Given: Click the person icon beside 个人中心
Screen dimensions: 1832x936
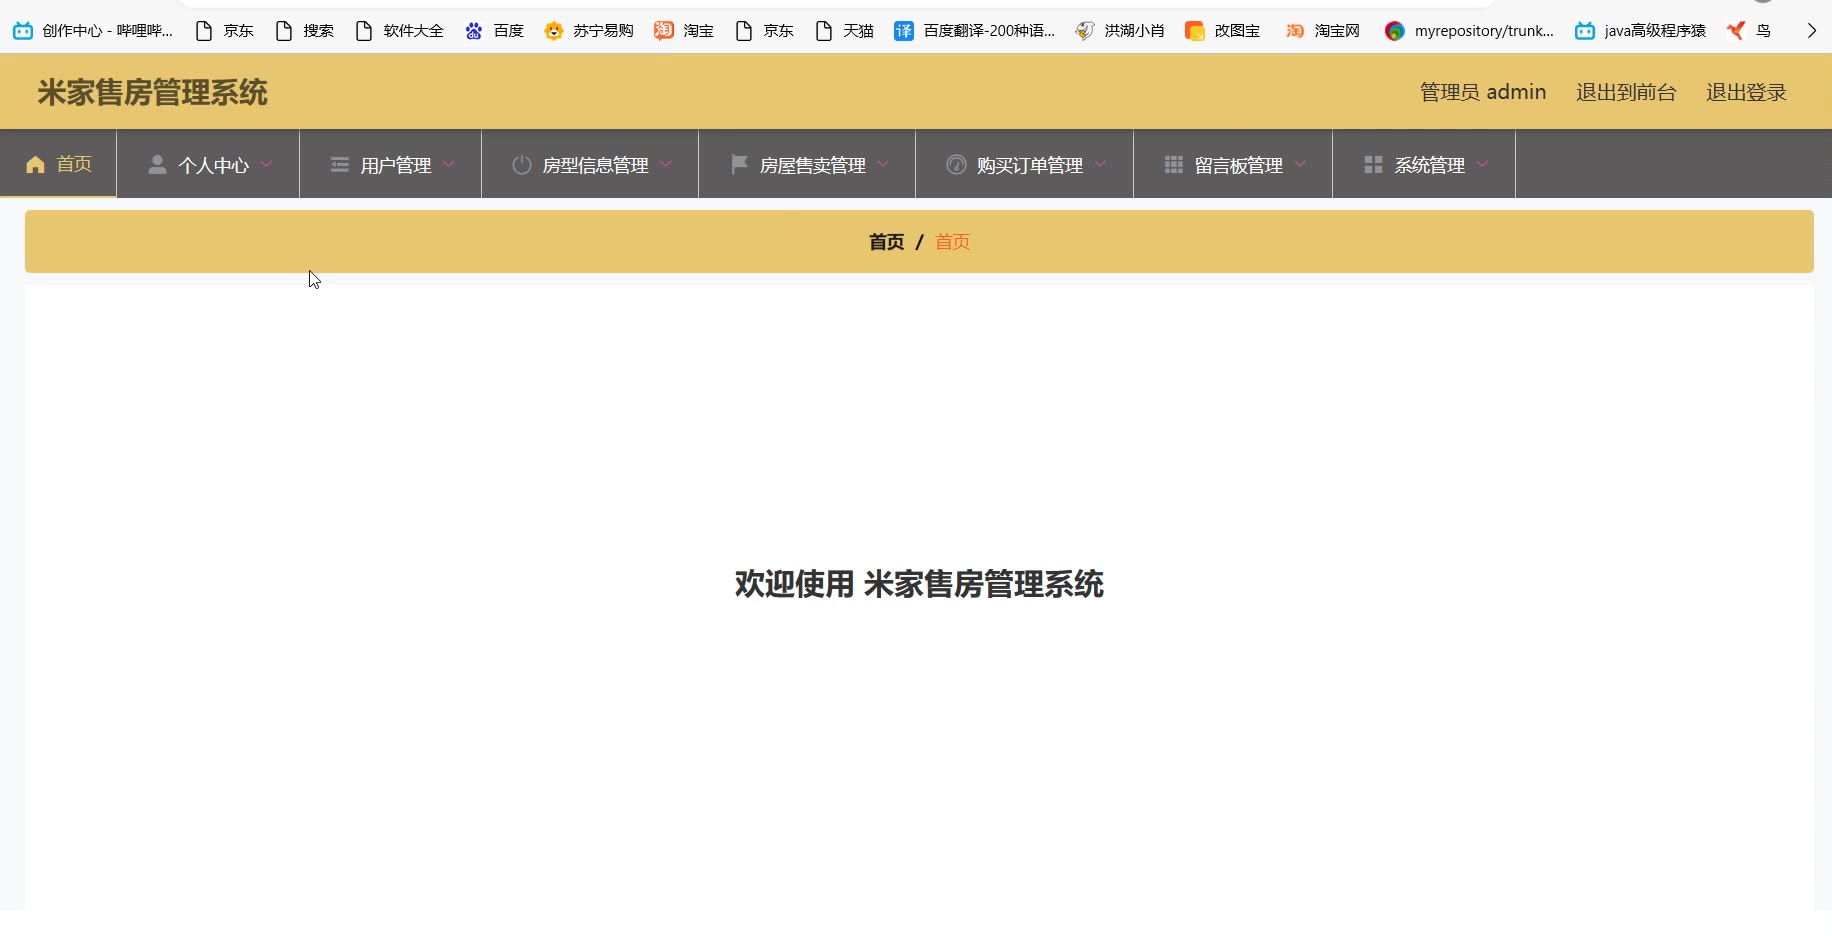Looking at the screenshot, I should pos(157,165).
